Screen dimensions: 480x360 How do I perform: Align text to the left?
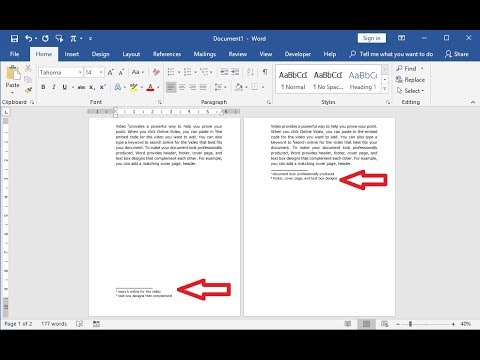pos(171,87)
